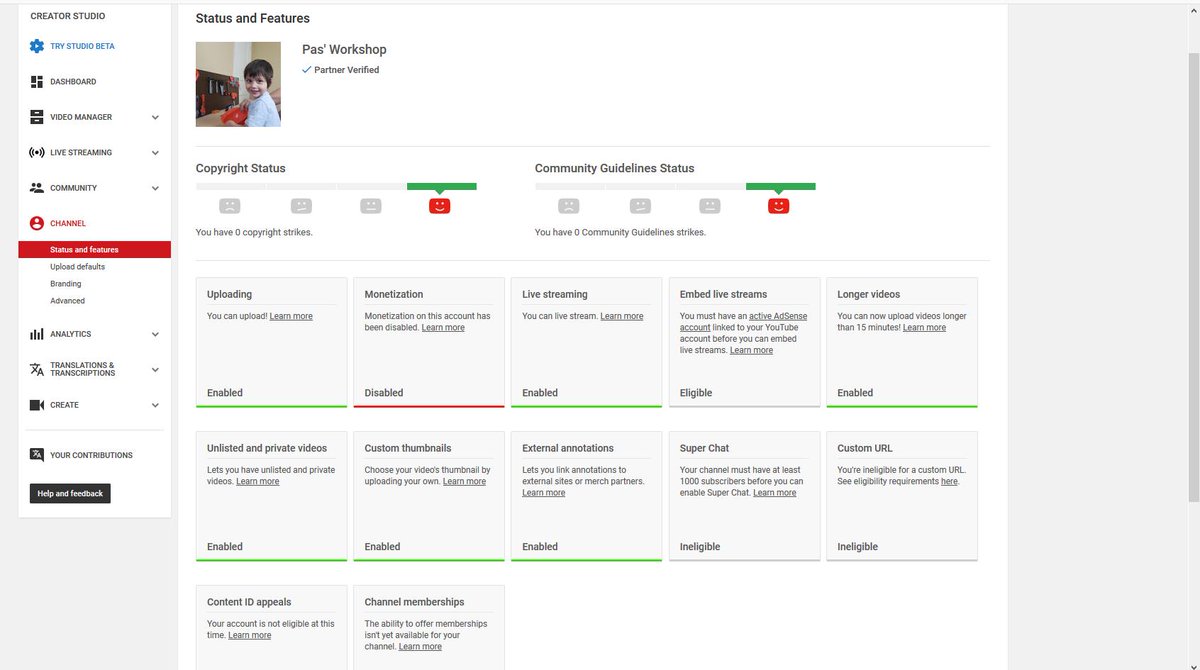Click Learn more in Live streaming card
Viewport: 1200px width, 670px height.
(x=622, y=316)
